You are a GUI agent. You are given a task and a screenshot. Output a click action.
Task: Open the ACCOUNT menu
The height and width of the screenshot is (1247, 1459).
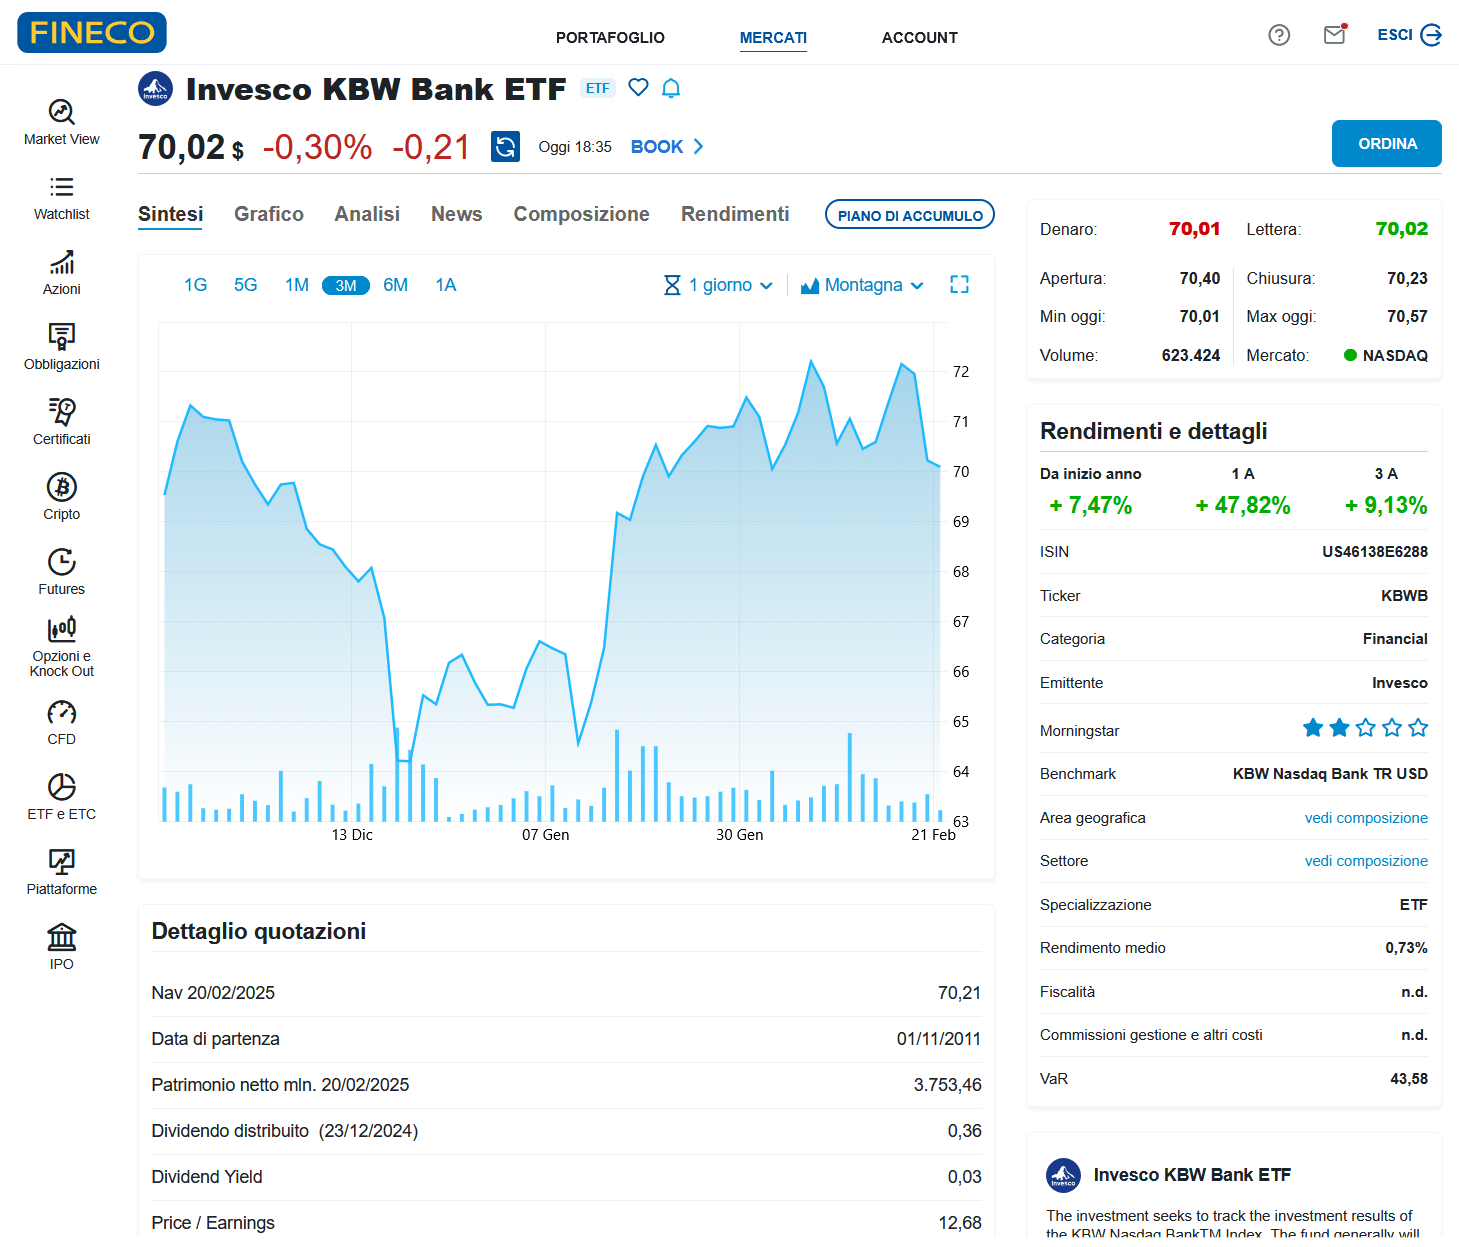point(920,37)
